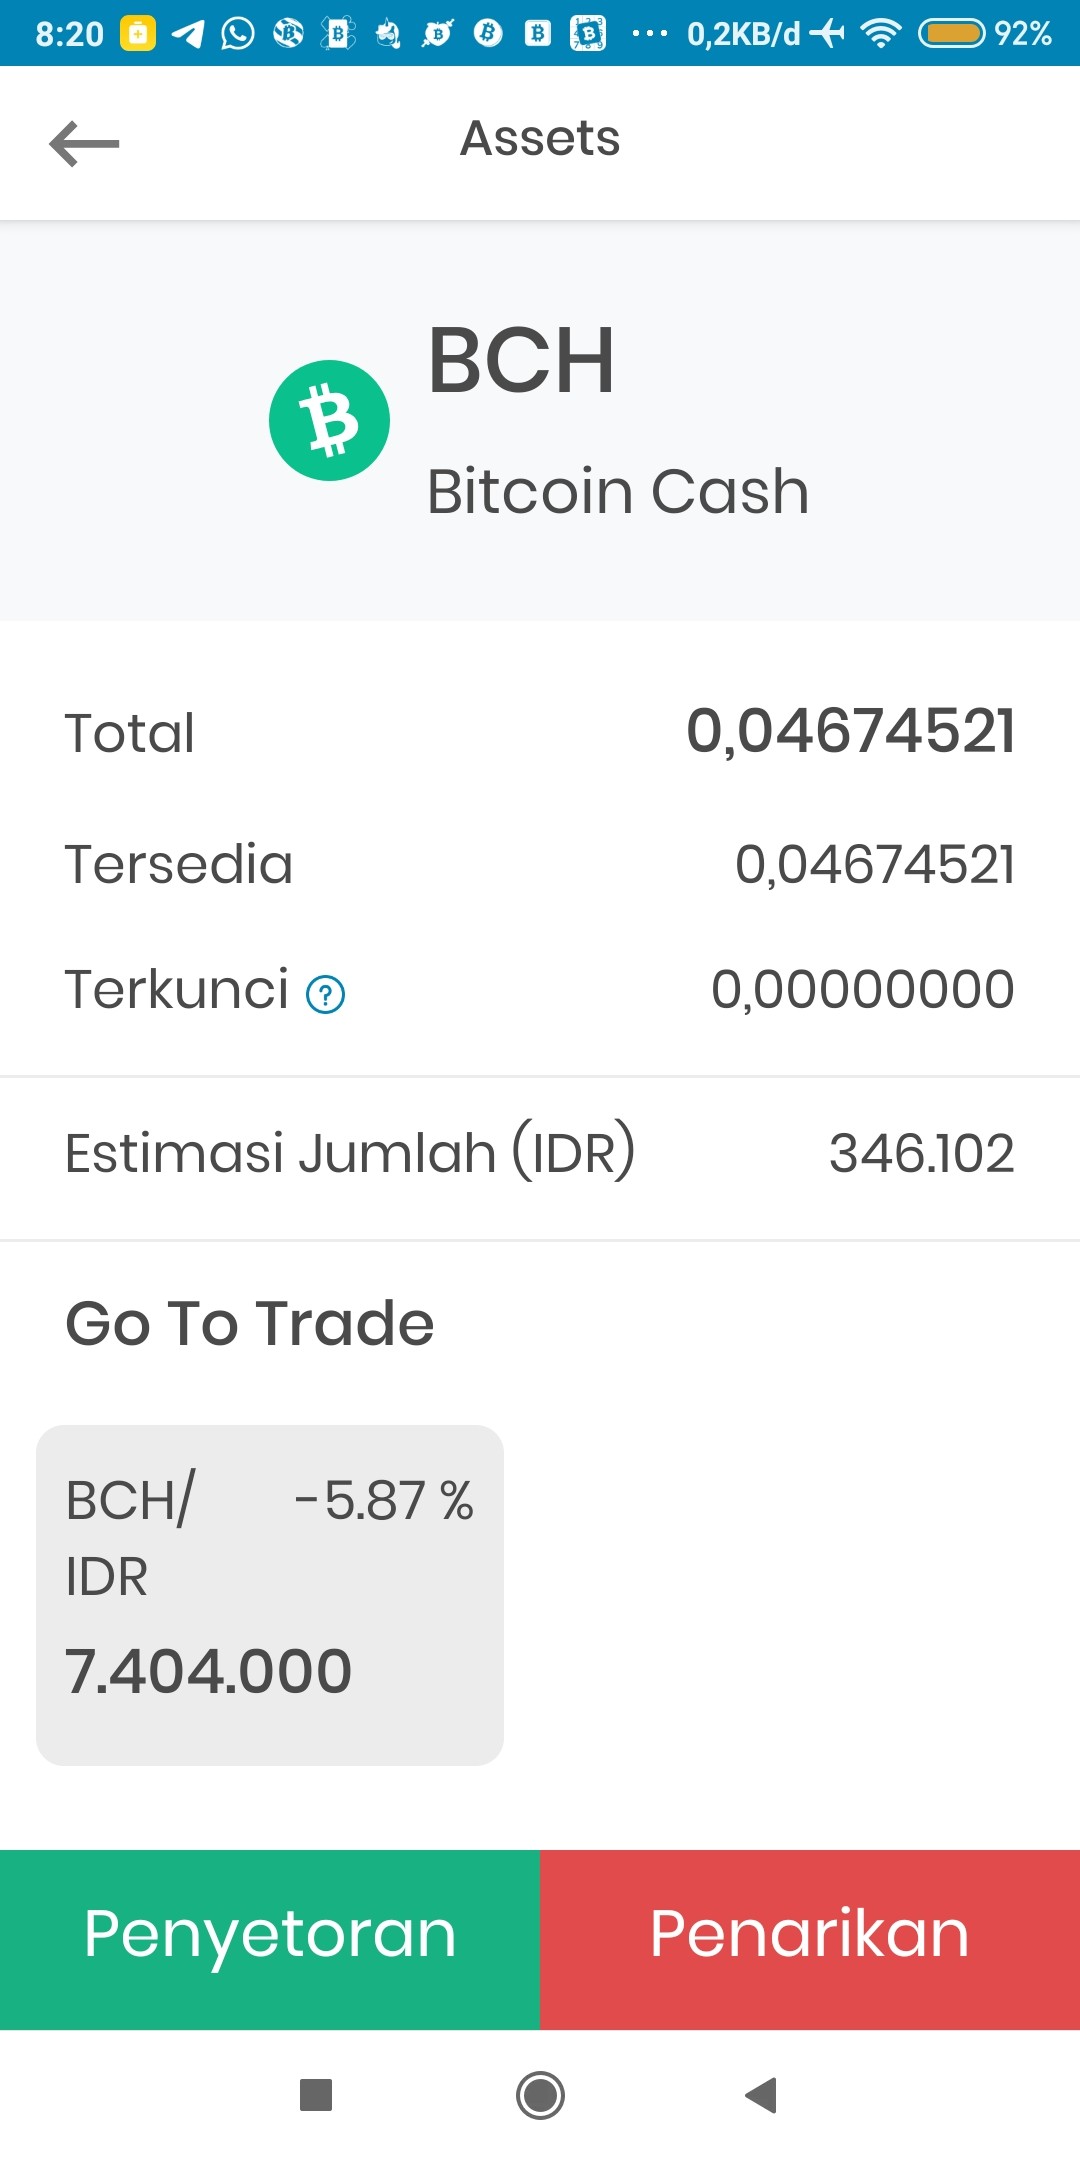Tap the Tersedia available balance value
Image resolution: width=1080 pixels, height=2160 pixels.
point(875,865)
